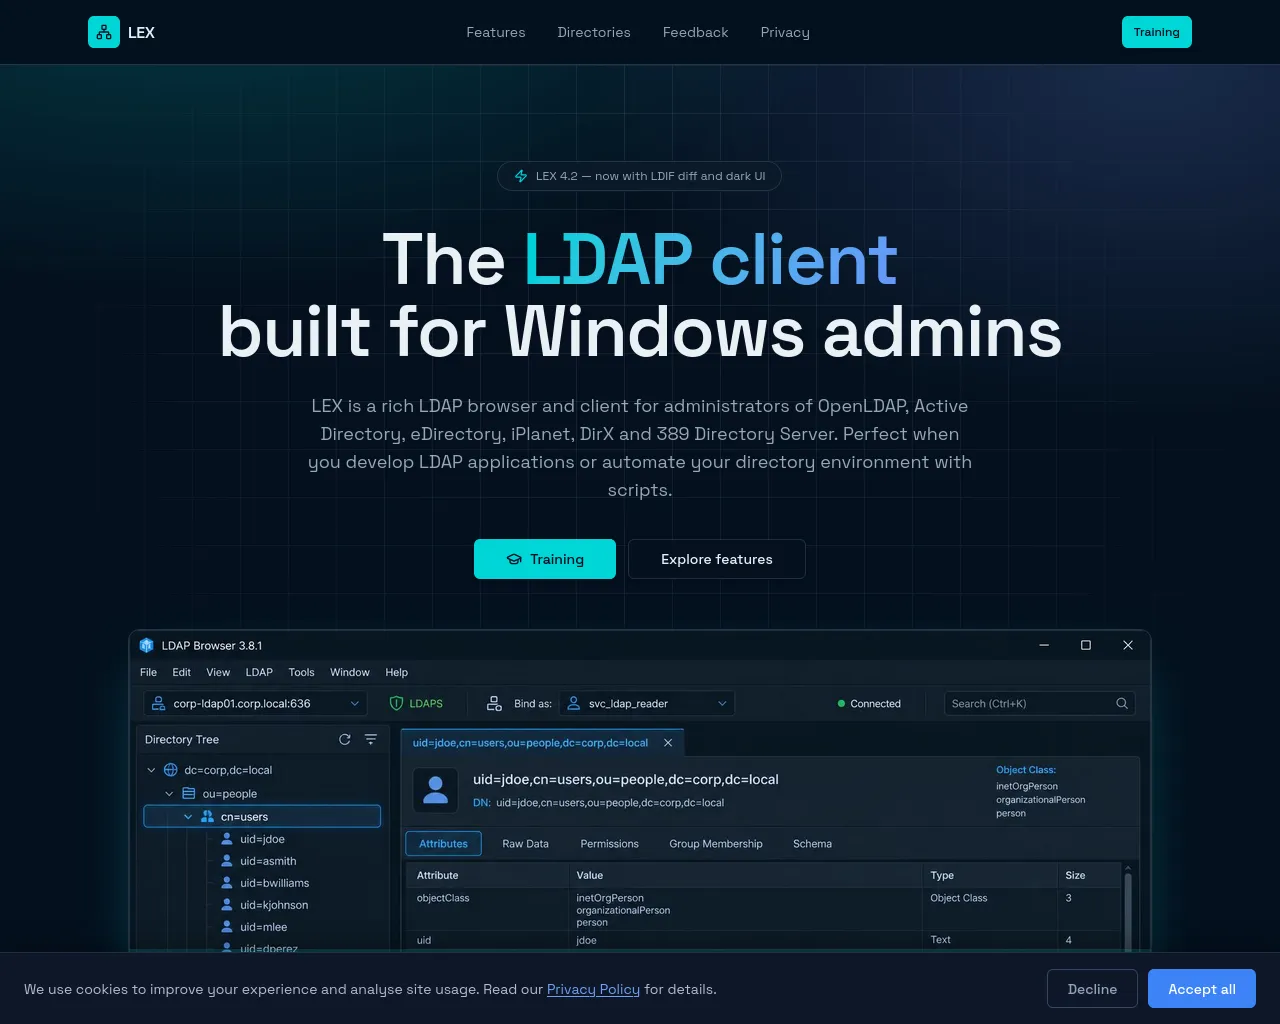Screen dimensions: 1280x1024
Task: Click the cn=users group icon
Action: pyautogui.click(x=207, y=816)
